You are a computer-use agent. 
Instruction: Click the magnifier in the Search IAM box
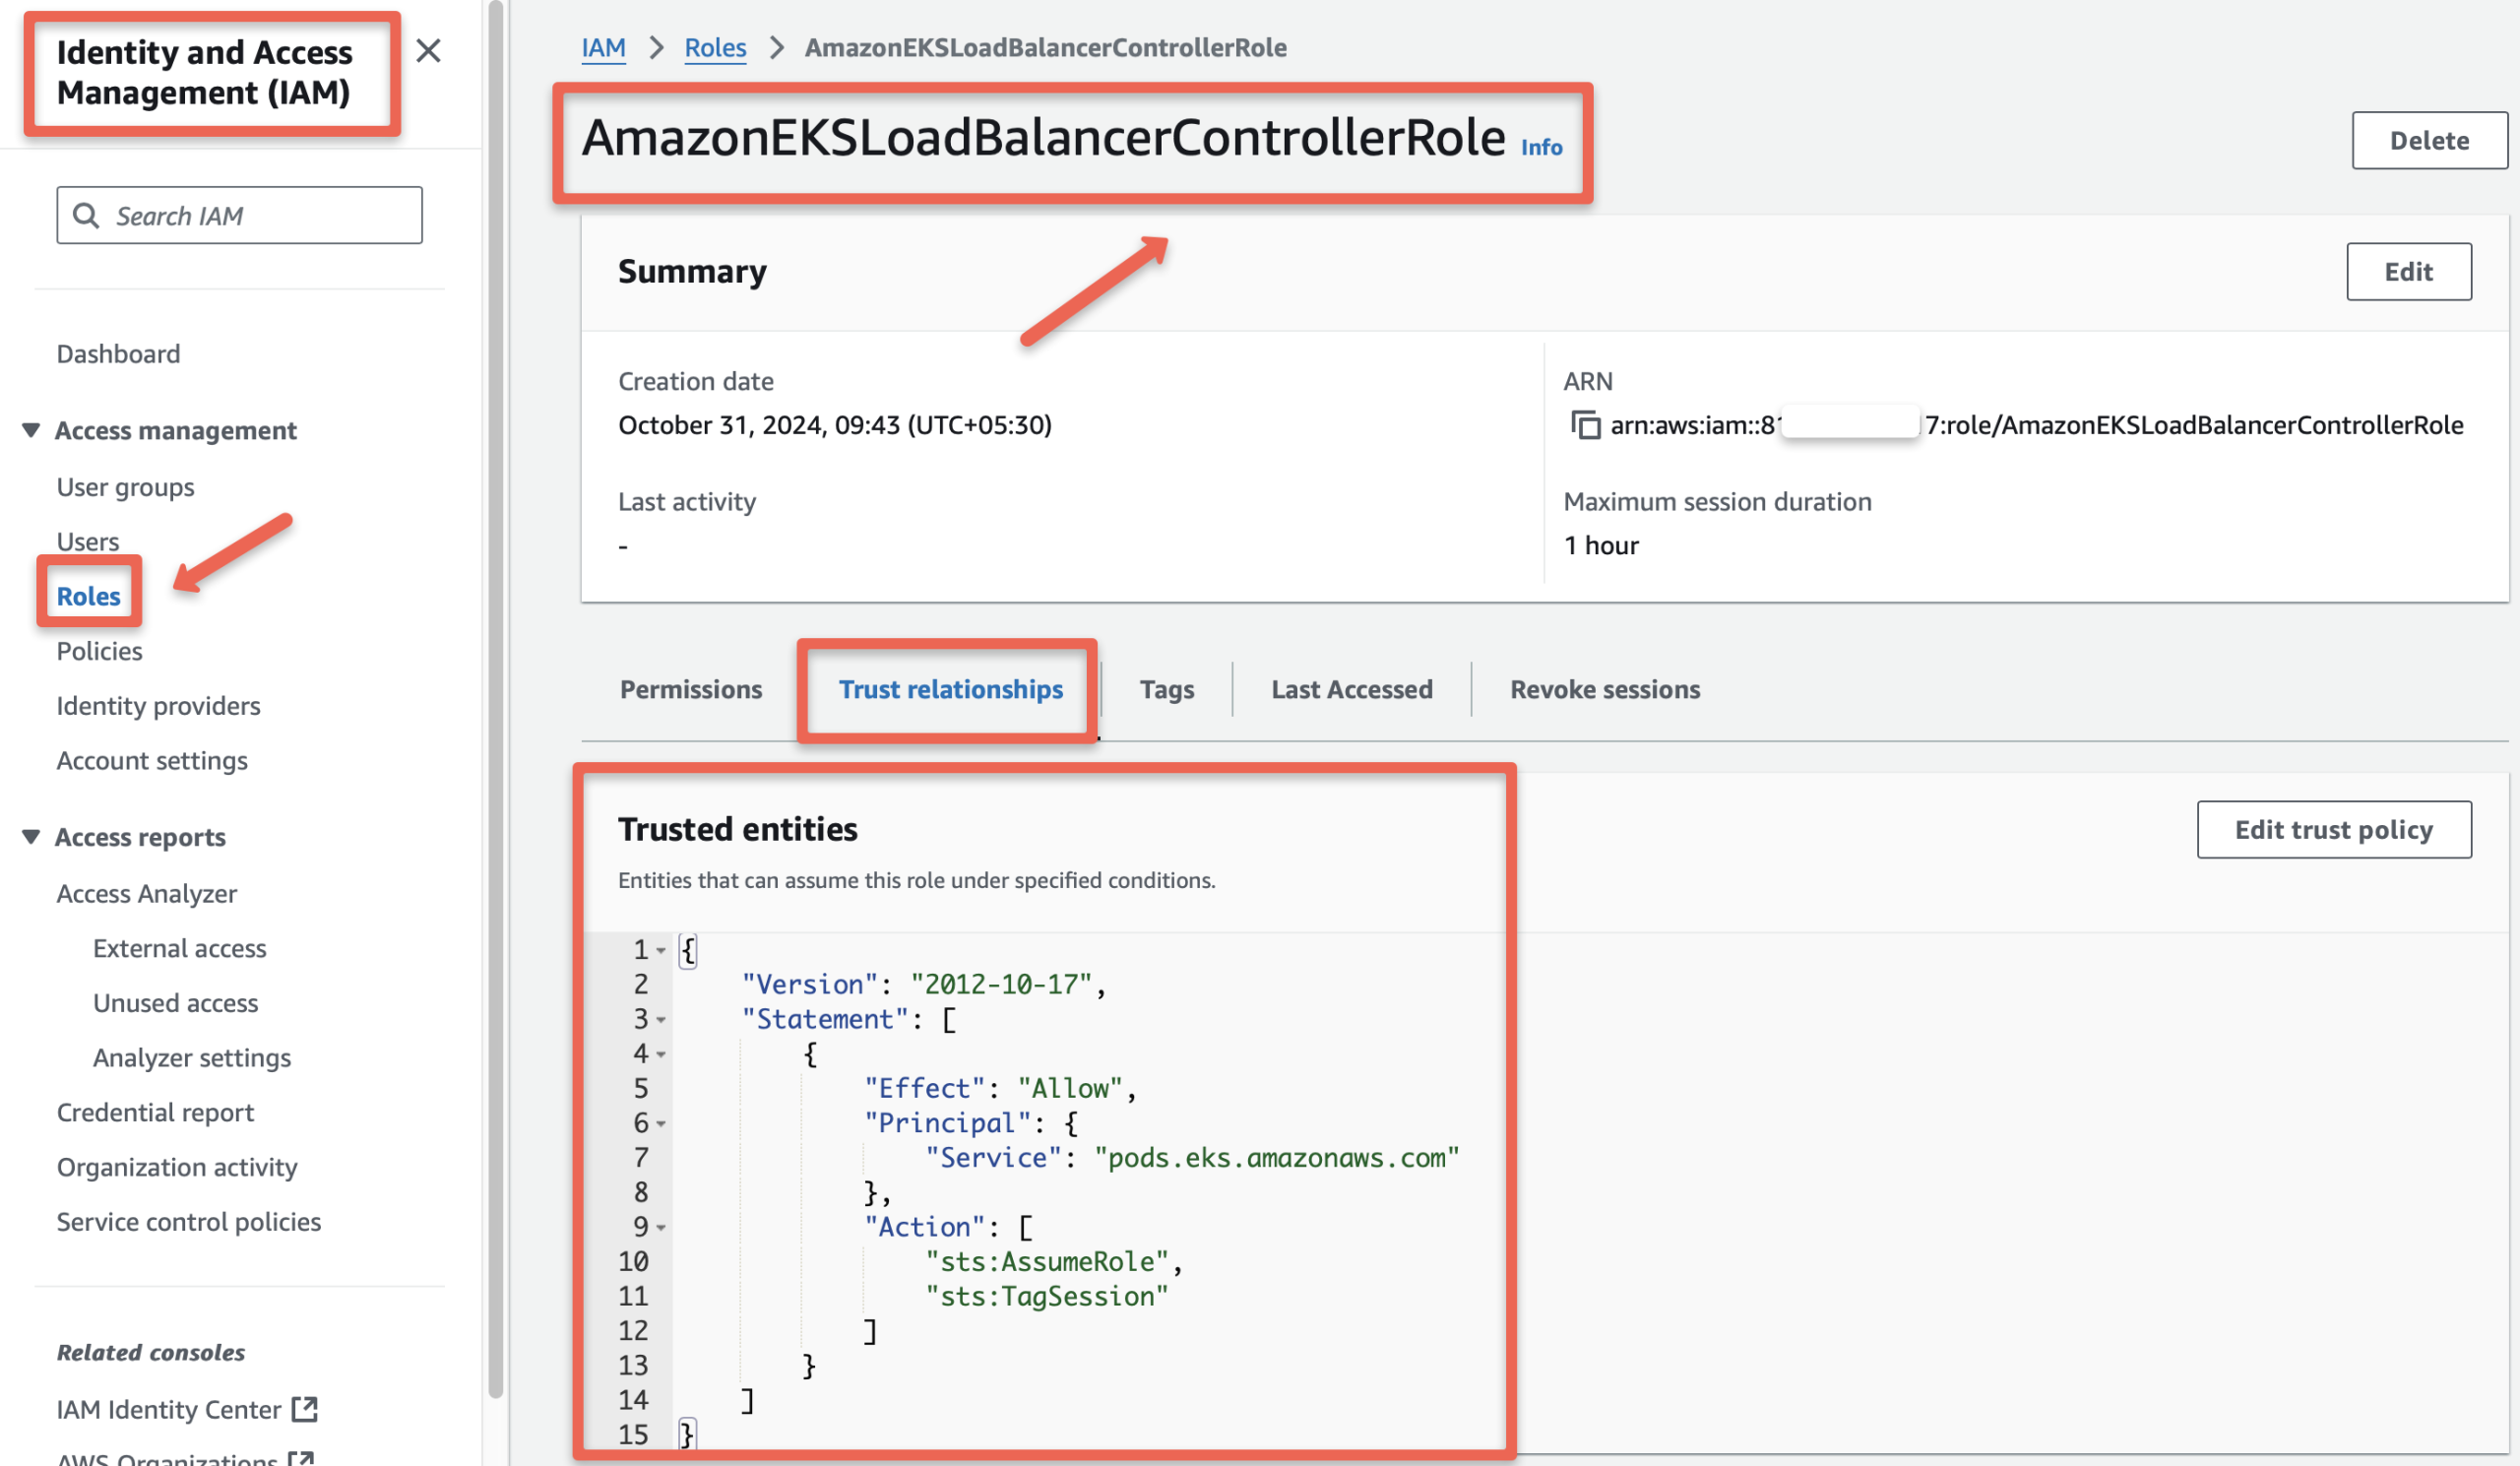(x=86, y=215)
